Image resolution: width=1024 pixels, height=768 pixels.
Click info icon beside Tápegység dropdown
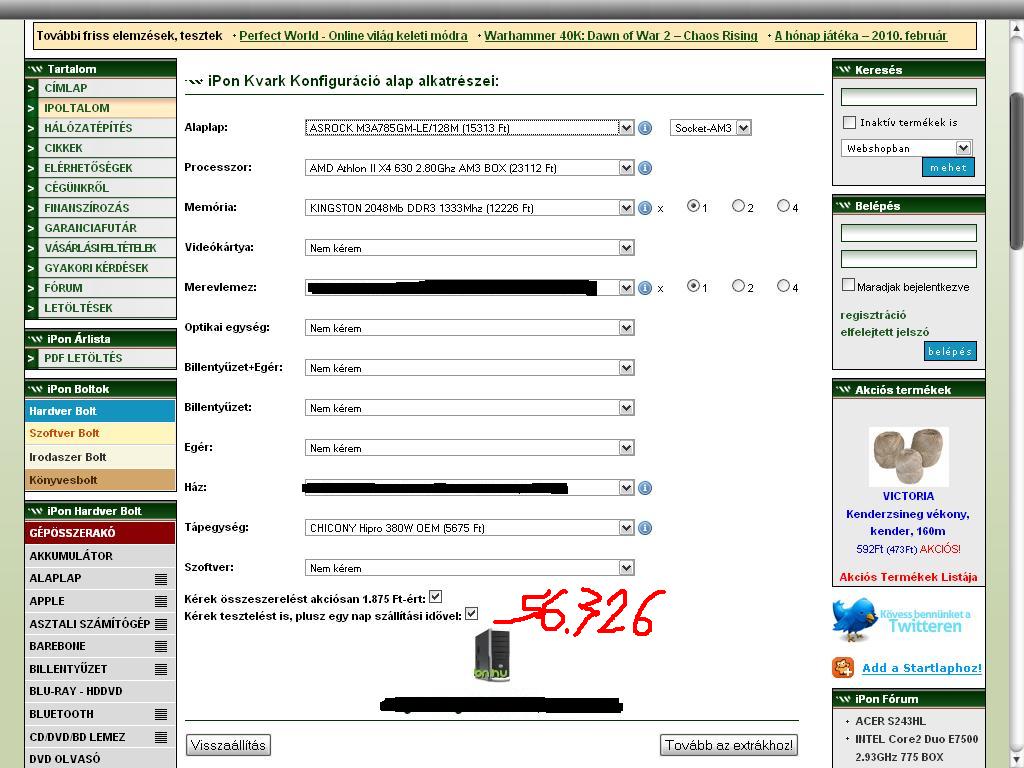coord(645,528)
